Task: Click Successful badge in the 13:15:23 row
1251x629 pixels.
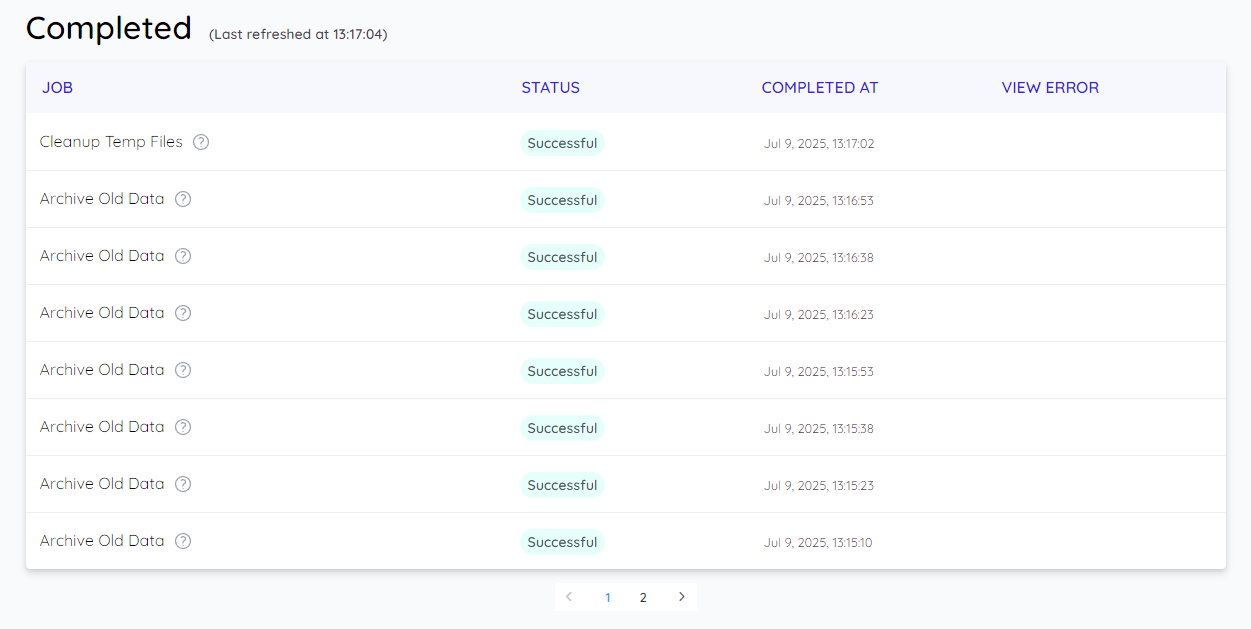Action: pyautogui.click(x=562, y=485)
